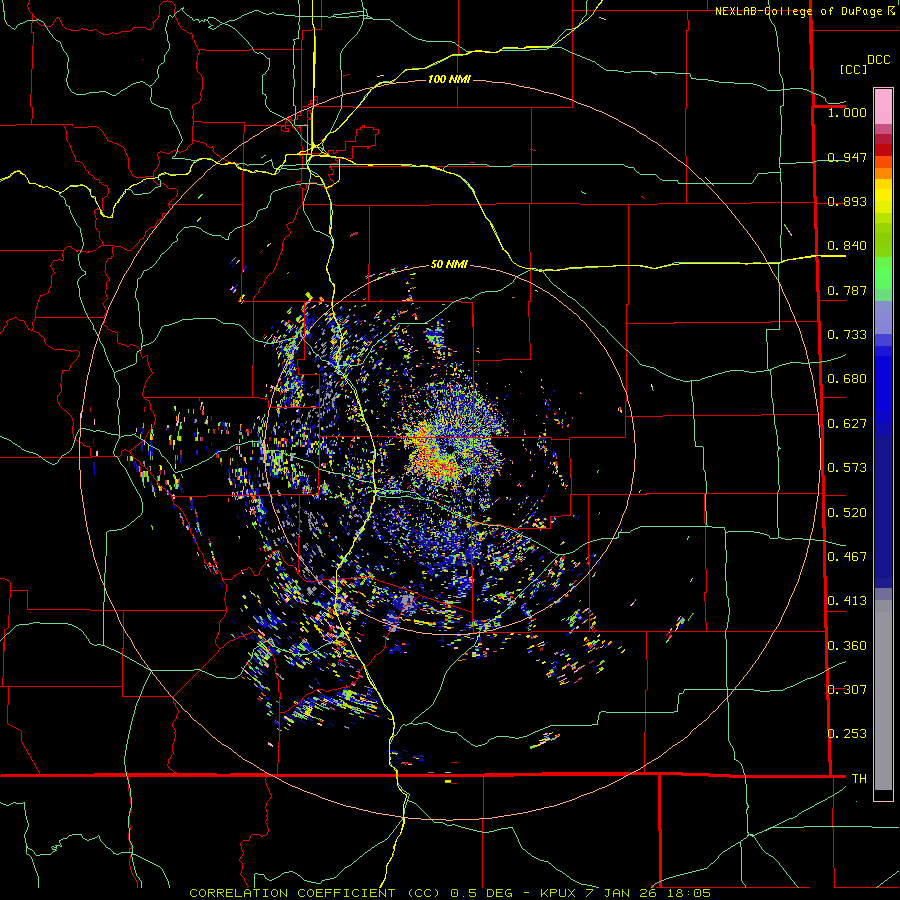The image size is (900, 900).
Task: Click the 0.253 scale value
Action: coord(847,734)
